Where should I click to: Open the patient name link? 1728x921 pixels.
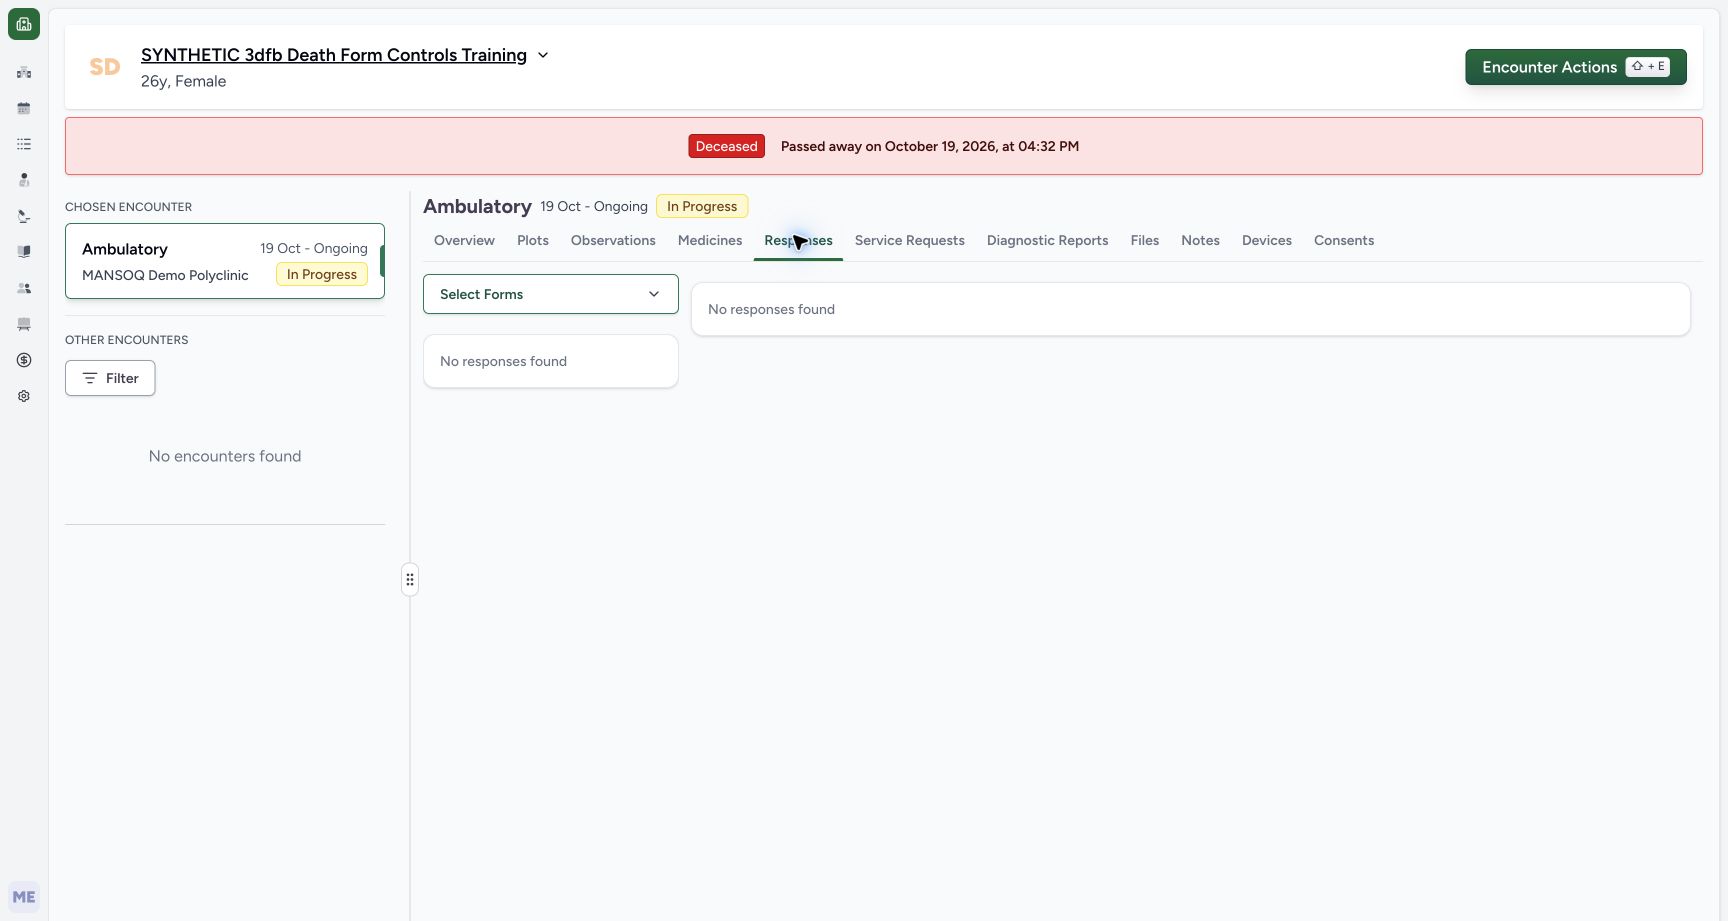(334, 55)
